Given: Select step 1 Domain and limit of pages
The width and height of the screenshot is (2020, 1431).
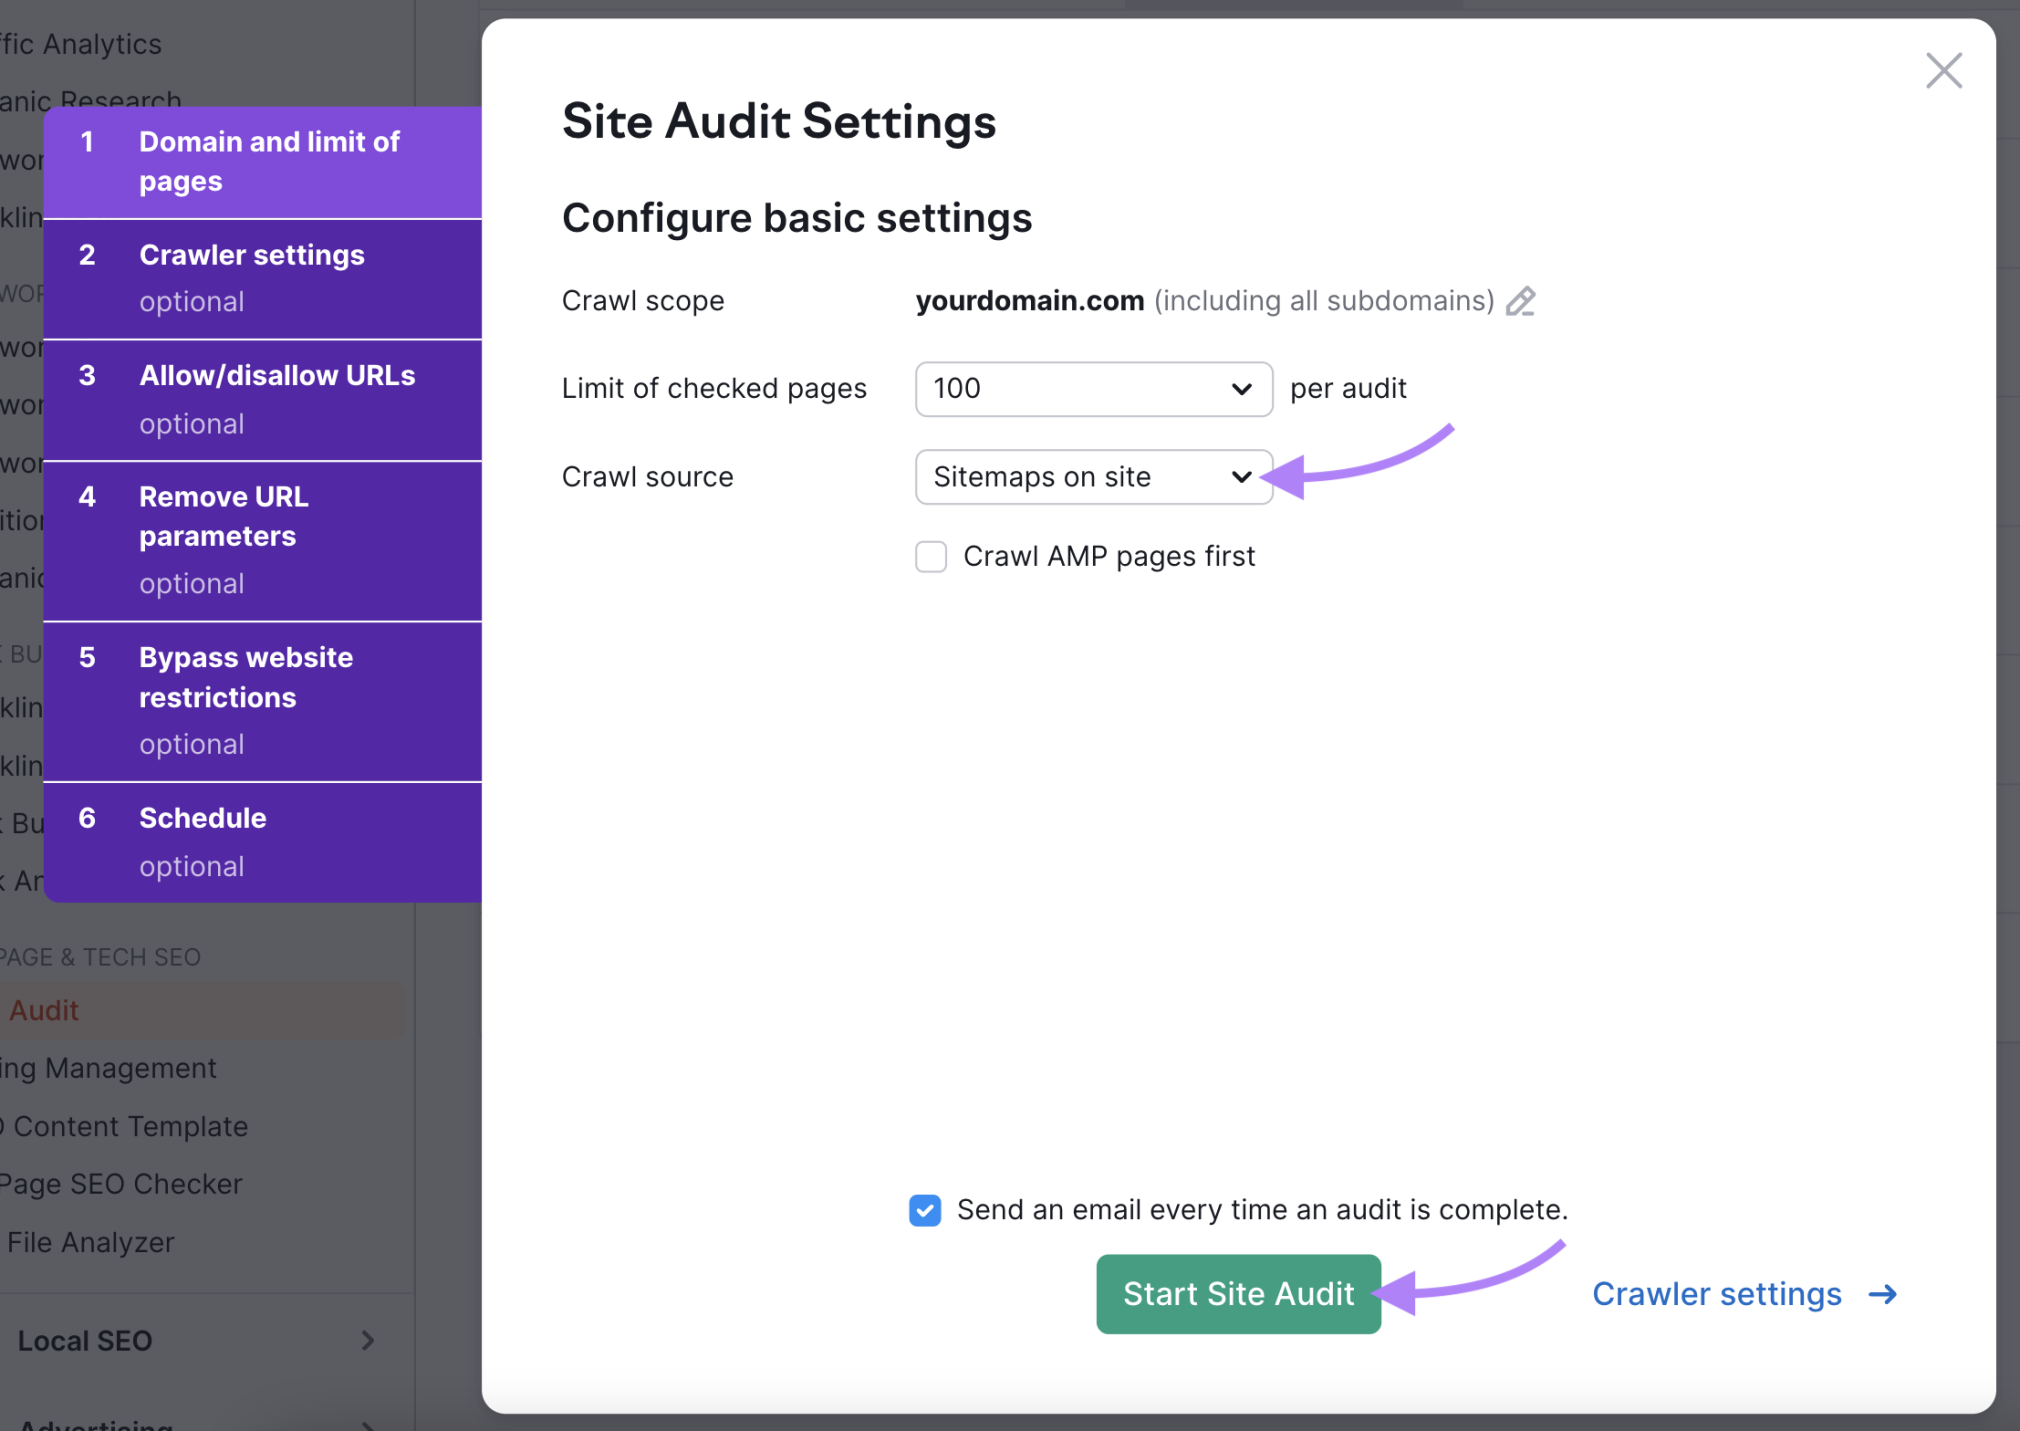Looking at the screenshot, I should point(263,162).
